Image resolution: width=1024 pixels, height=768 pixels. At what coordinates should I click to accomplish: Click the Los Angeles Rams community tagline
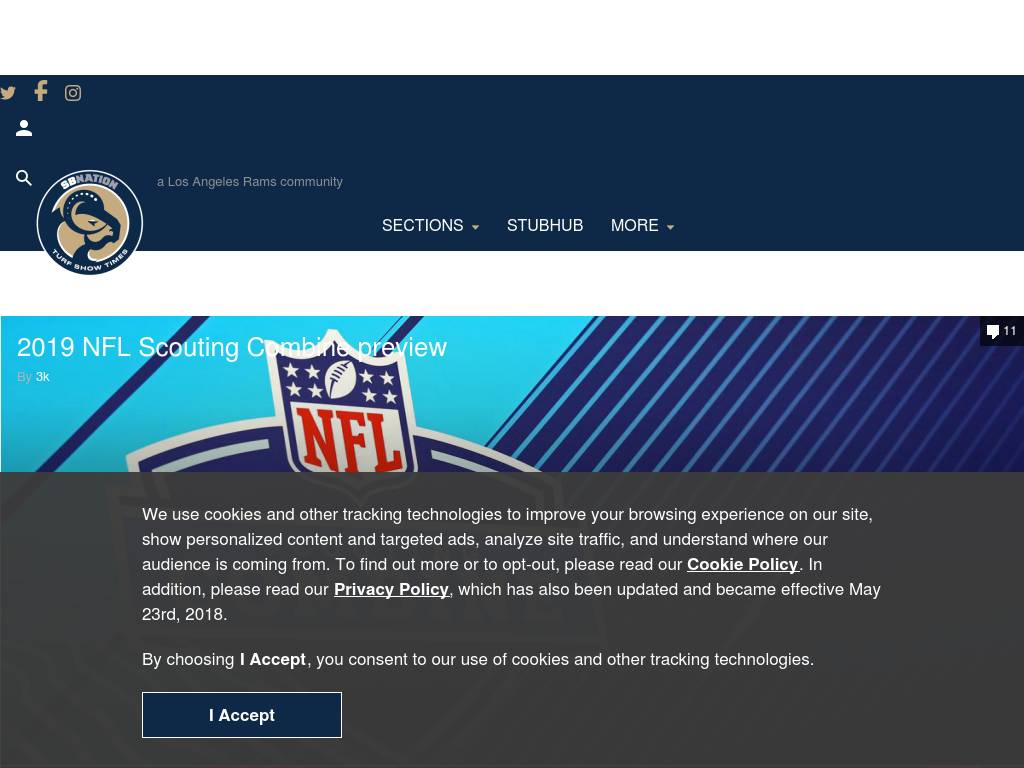pyautogui.click(x=250, y=181)
